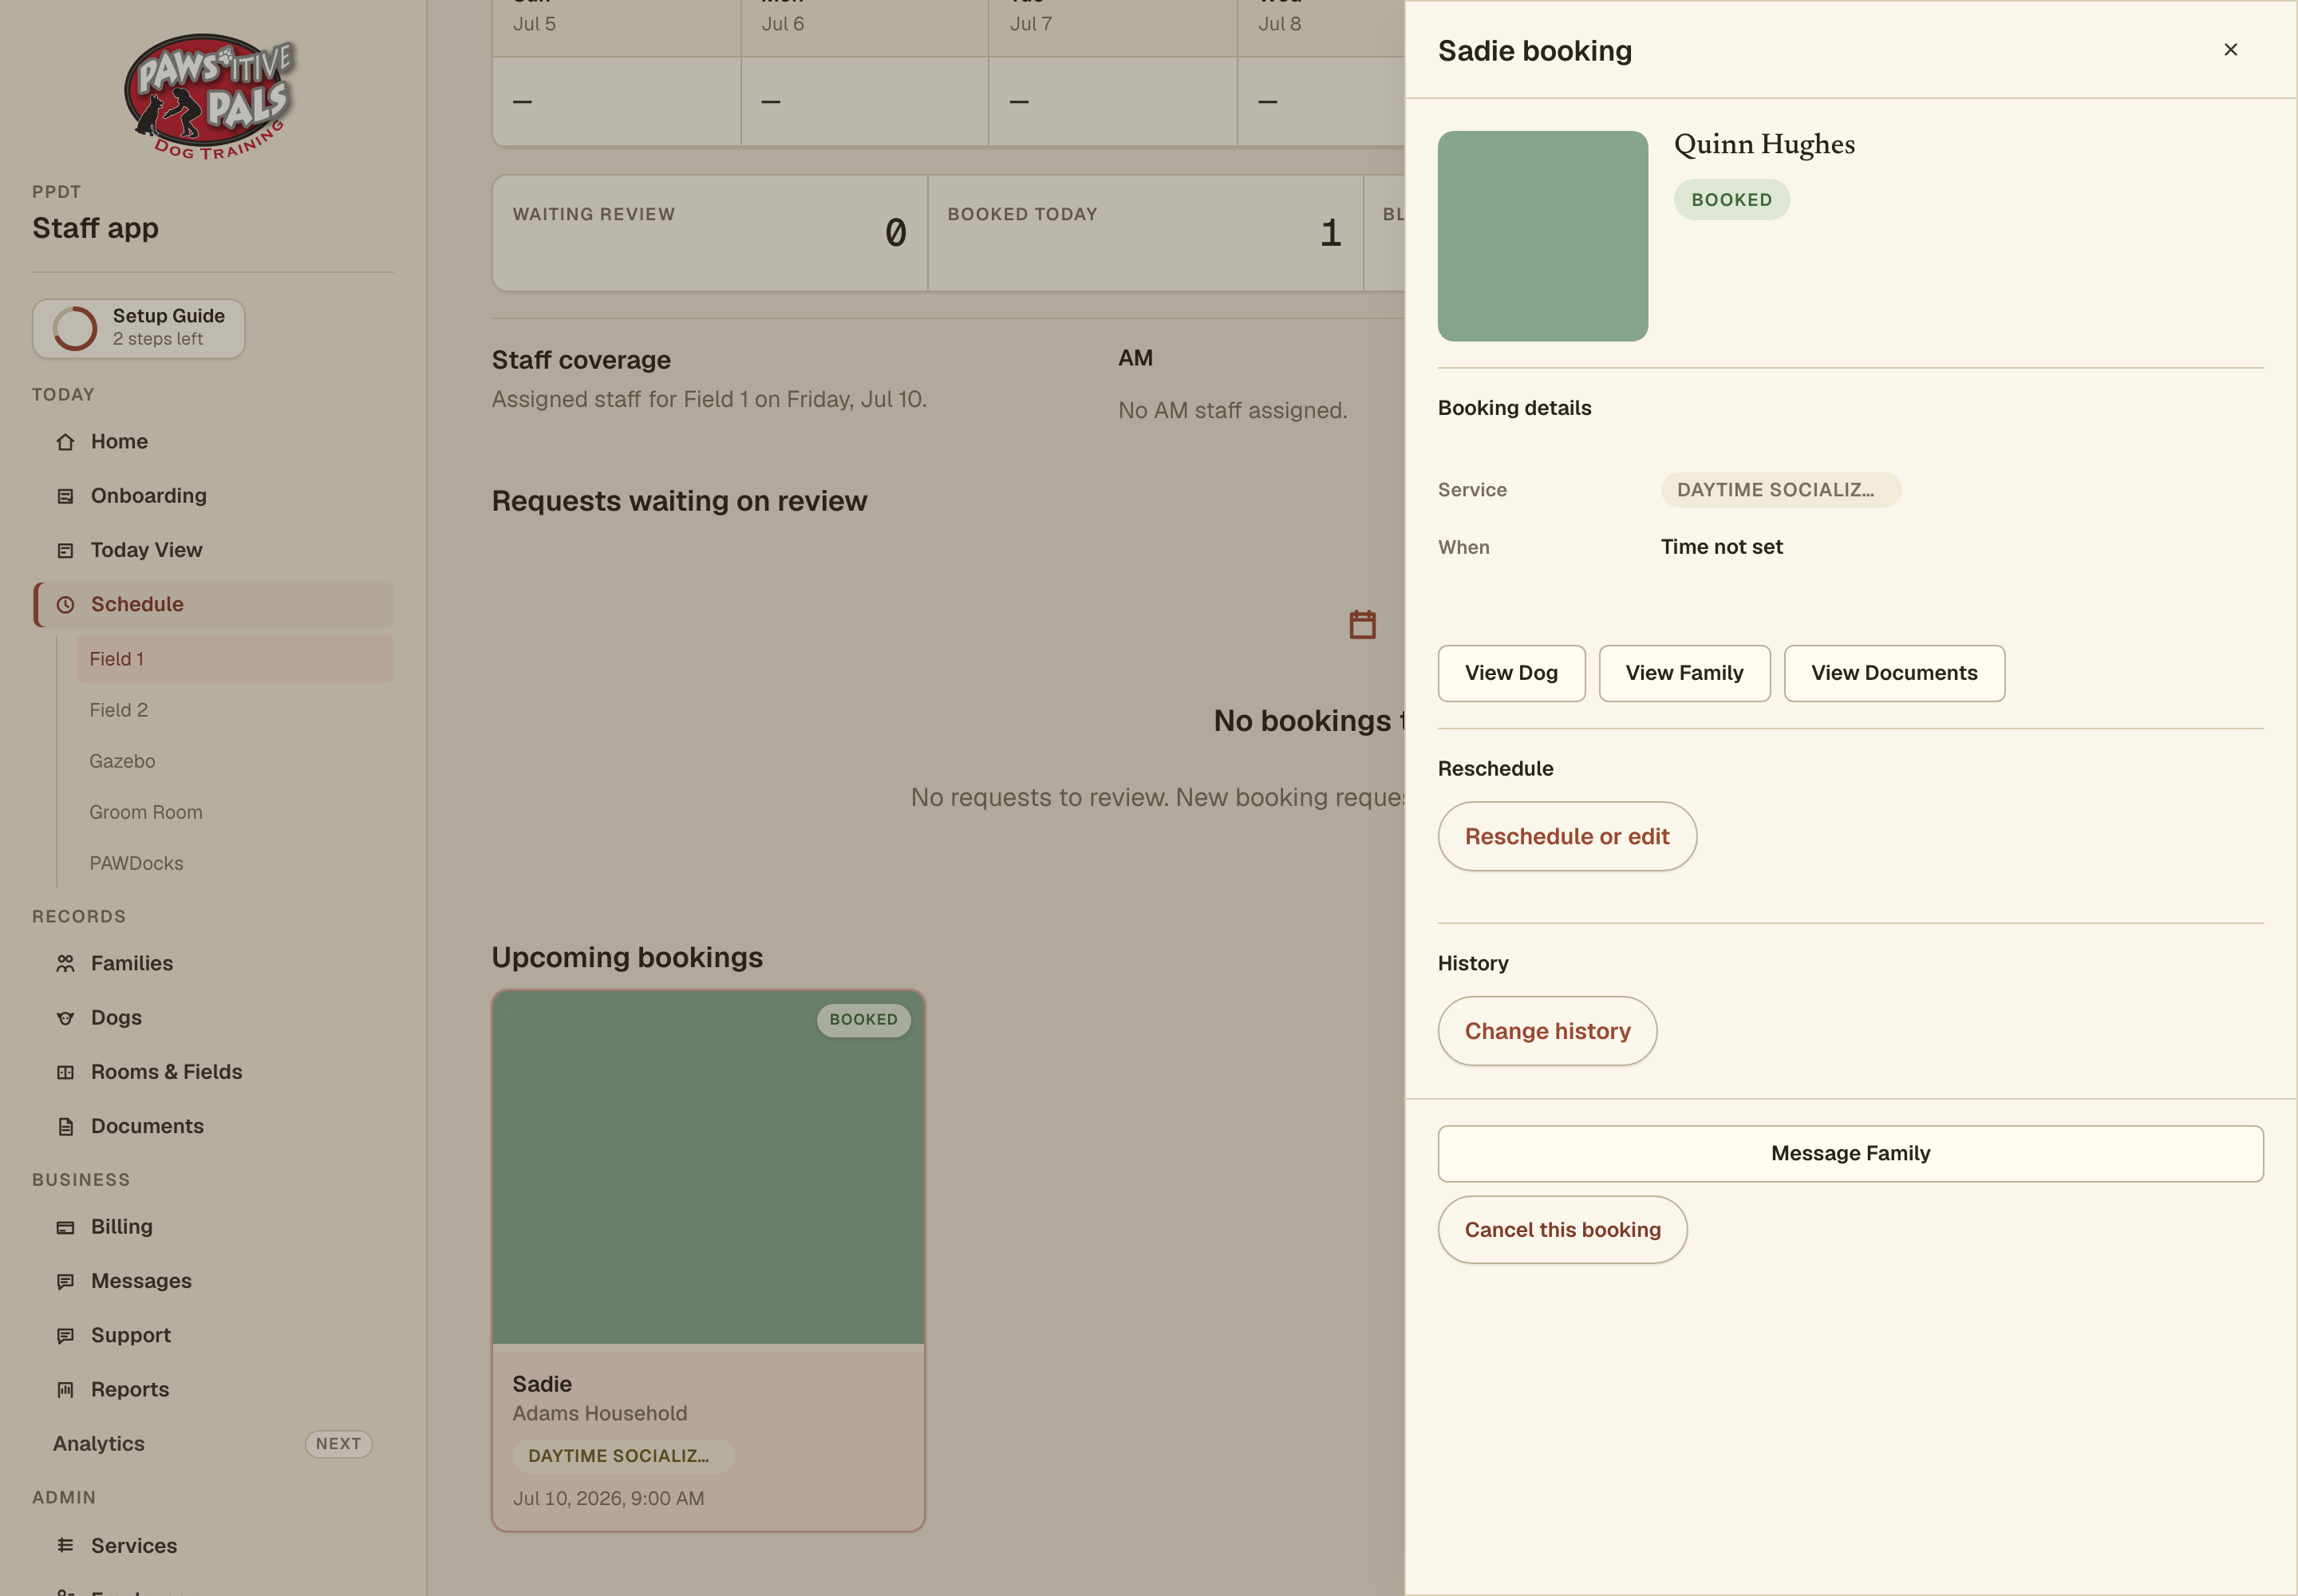
Task: Open the Home page
Action: click(213, 442)
